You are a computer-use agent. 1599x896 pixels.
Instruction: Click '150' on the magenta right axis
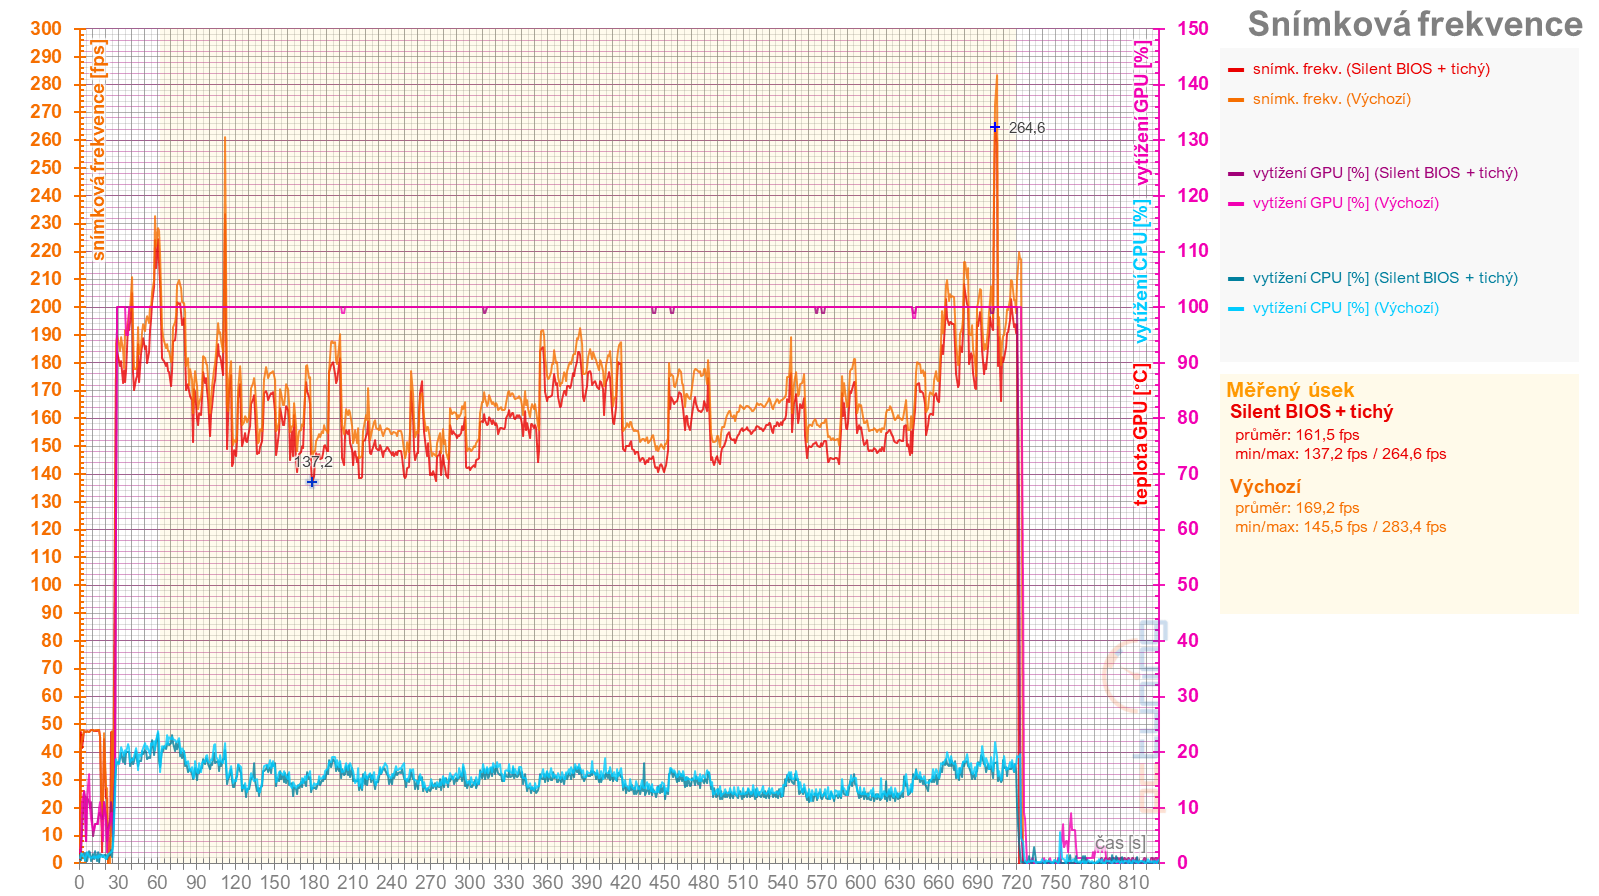1192,28
